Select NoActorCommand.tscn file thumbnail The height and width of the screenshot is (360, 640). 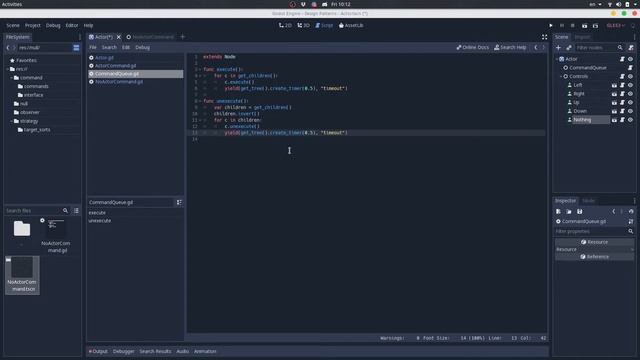tap(22, 275)
